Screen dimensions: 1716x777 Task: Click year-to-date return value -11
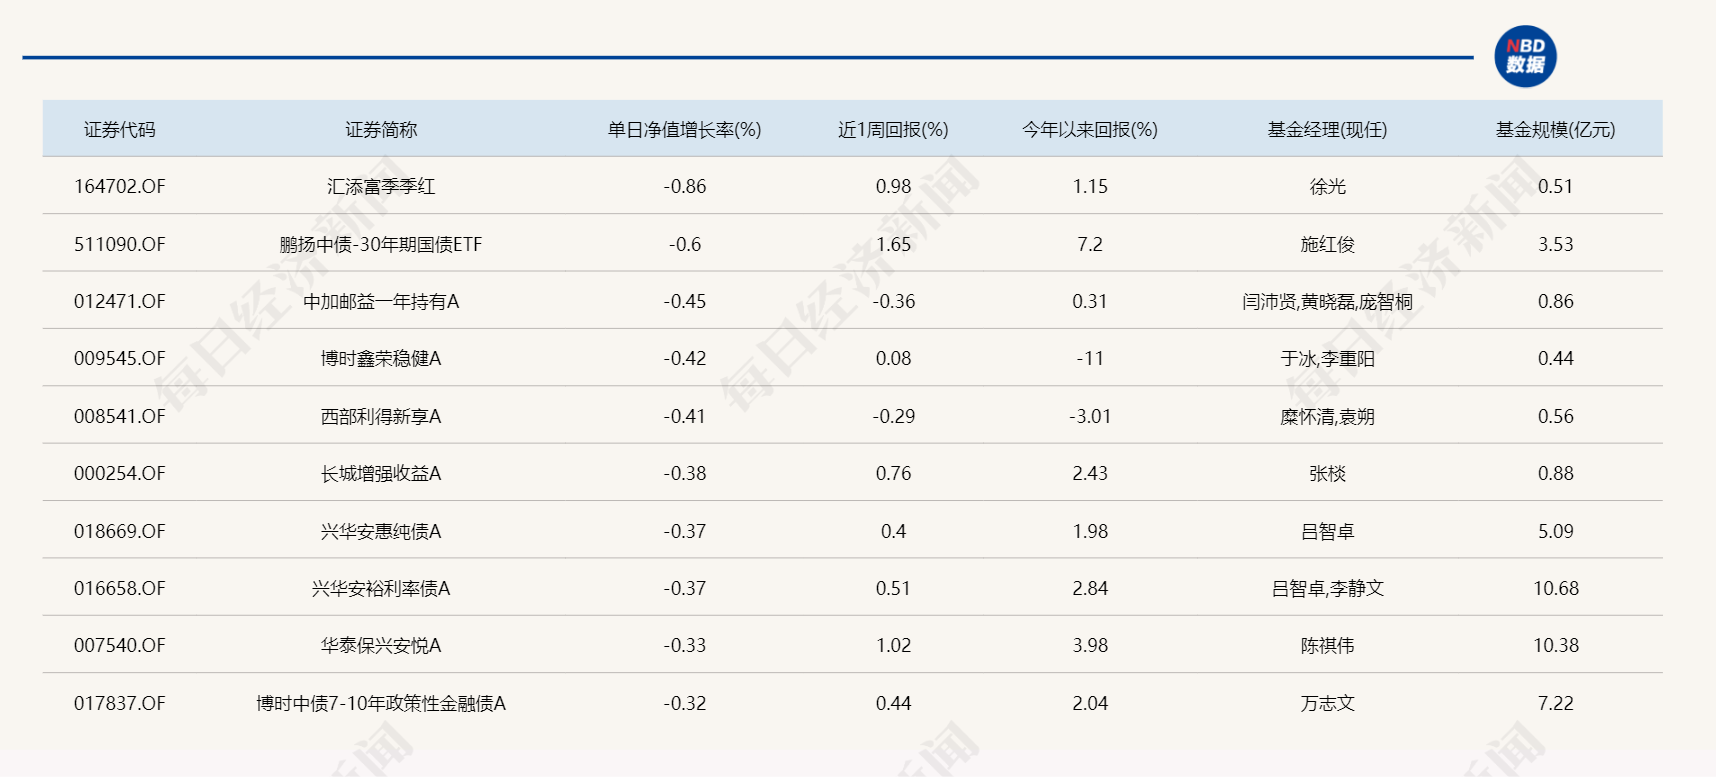1090,358
